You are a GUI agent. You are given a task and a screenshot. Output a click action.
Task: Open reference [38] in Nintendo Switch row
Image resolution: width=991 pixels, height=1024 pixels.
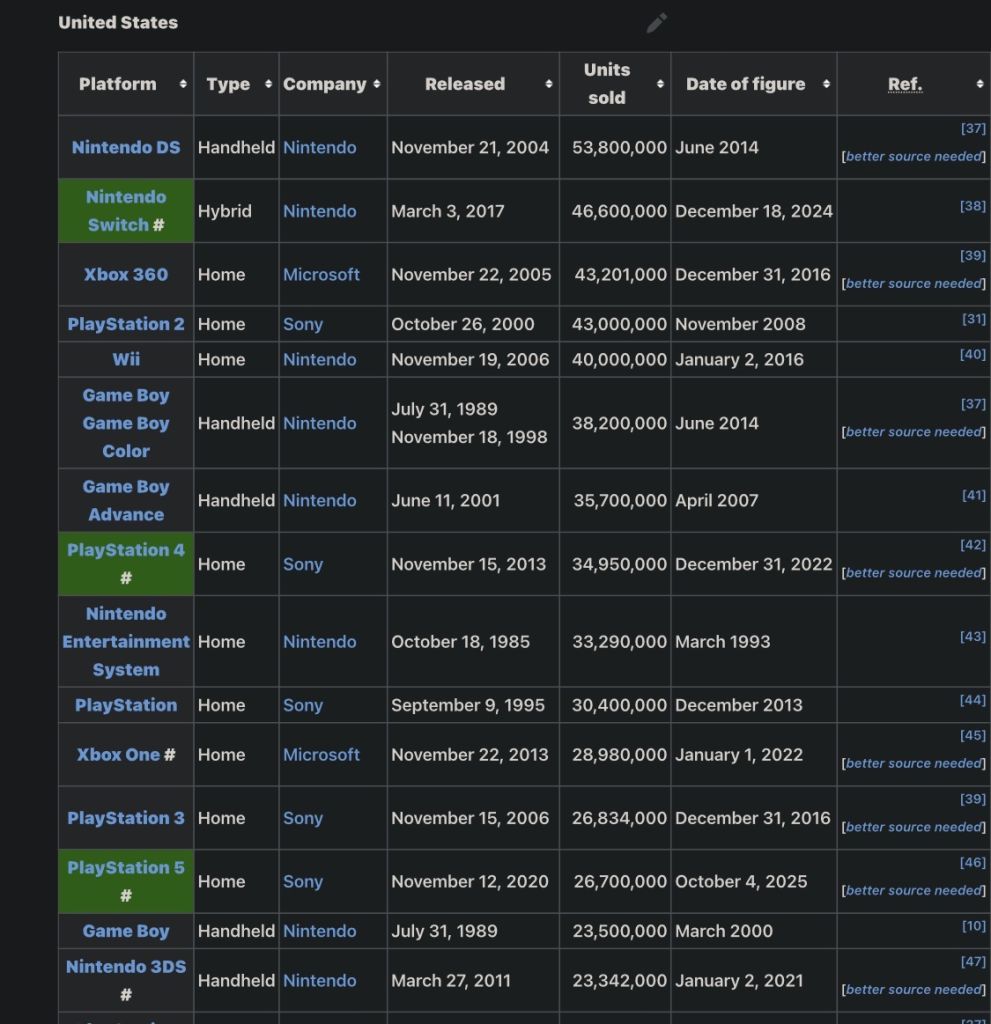click(973, 206)
